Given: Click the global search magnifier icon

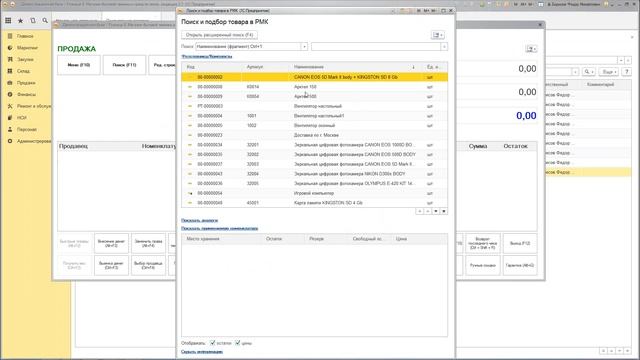Looking at the screenshot, I should (45, 20).
